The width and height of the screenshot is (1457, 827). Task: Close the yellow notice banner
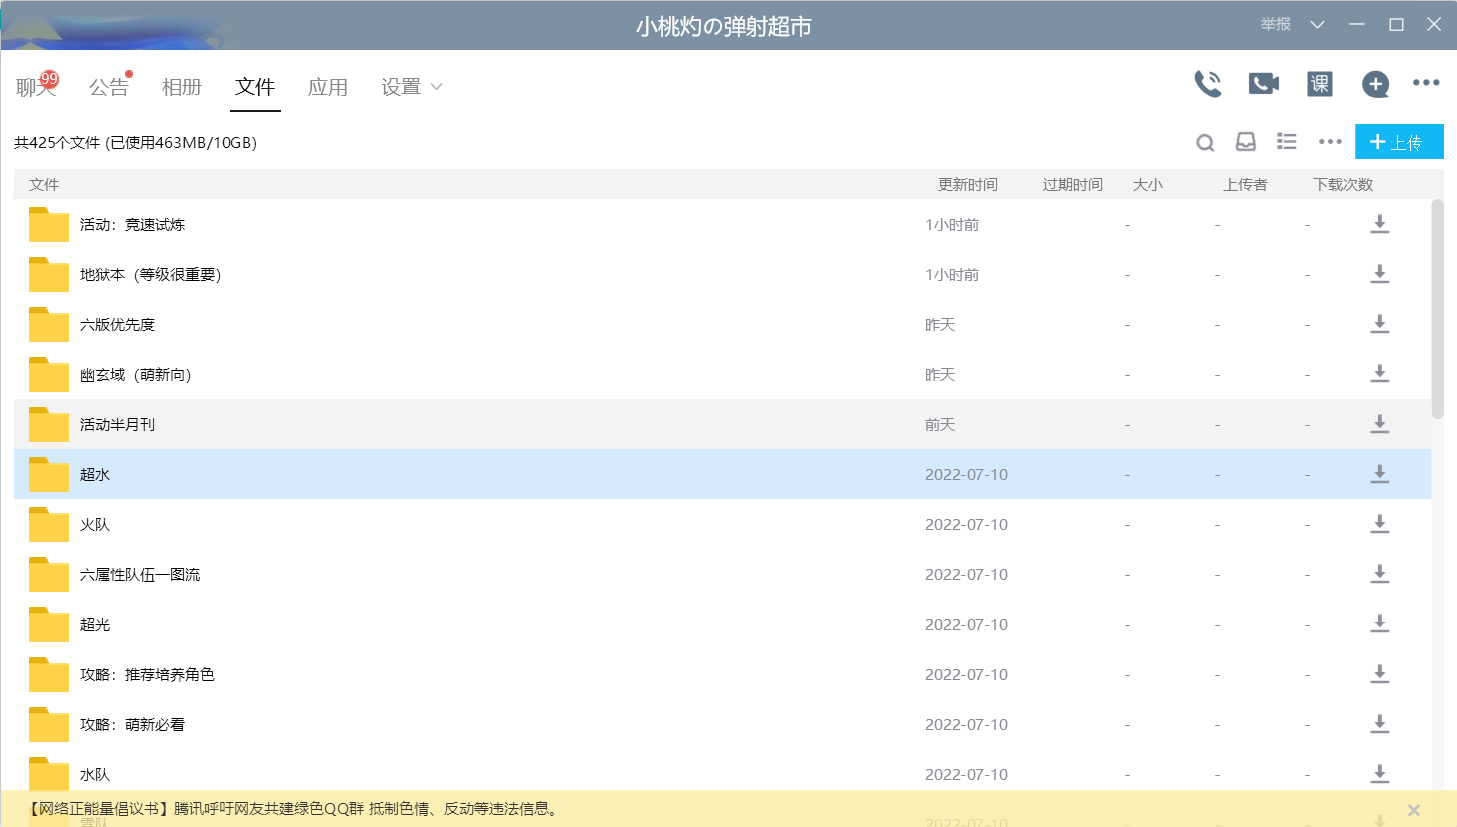(x=1414, y=810)
